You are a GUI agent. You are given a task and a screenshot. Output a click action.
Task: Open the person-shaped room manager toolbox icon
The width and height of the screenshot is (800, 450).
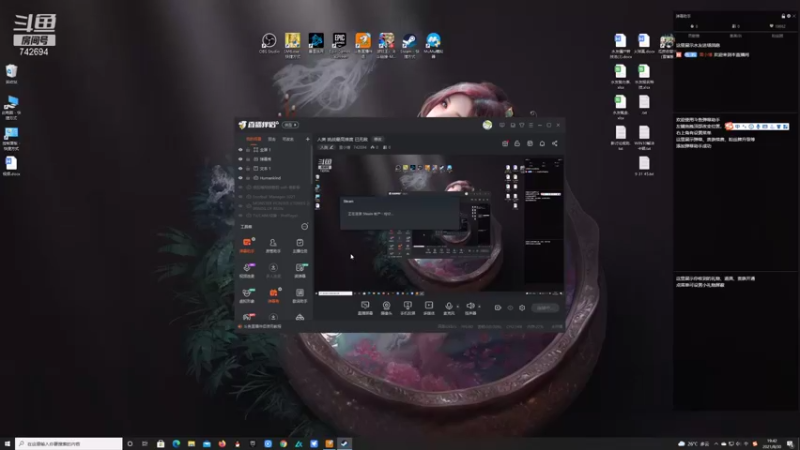click(x=273, y=244)
